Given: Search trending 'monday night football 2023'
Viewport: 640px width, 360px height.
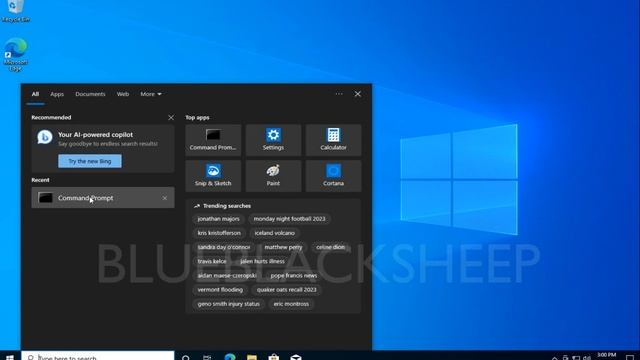Looking at the screenshot, I should pyautogui.click(x=289, y=219).
